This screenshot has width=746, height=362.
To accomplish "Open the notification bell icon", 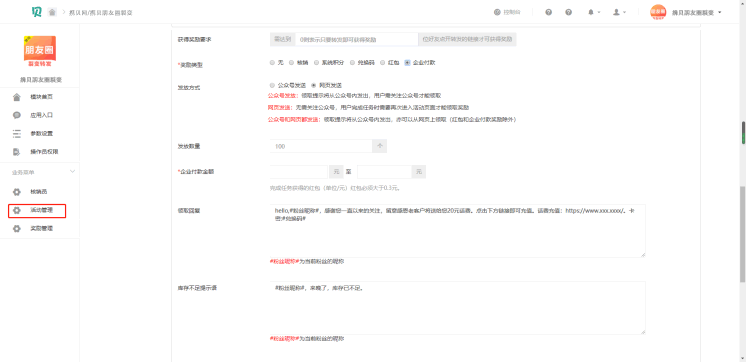I will click(591, 12).
